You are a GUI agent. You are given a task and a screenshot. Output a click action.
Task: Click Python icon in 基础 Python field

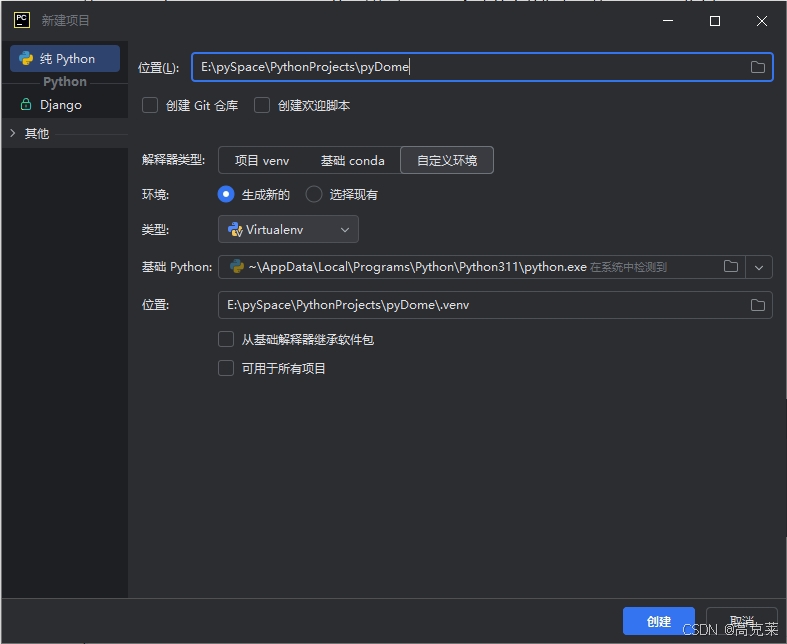pos(236,267)
